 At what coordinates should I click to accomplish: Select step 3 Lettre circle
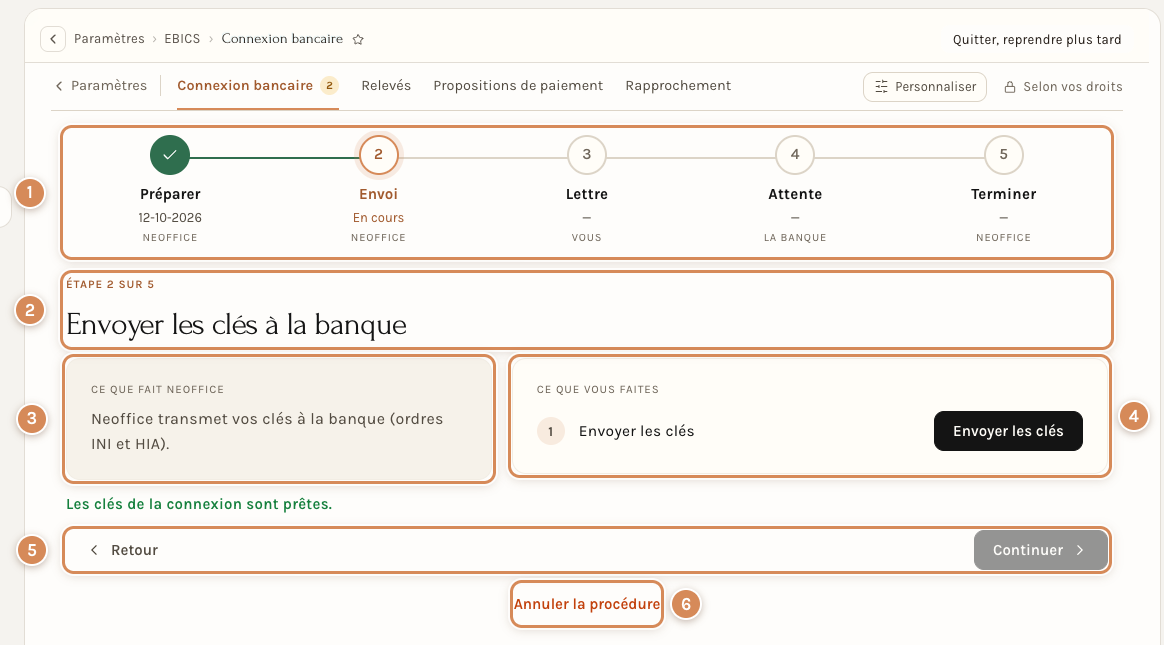pyautogui.click(x=586, y=154)
